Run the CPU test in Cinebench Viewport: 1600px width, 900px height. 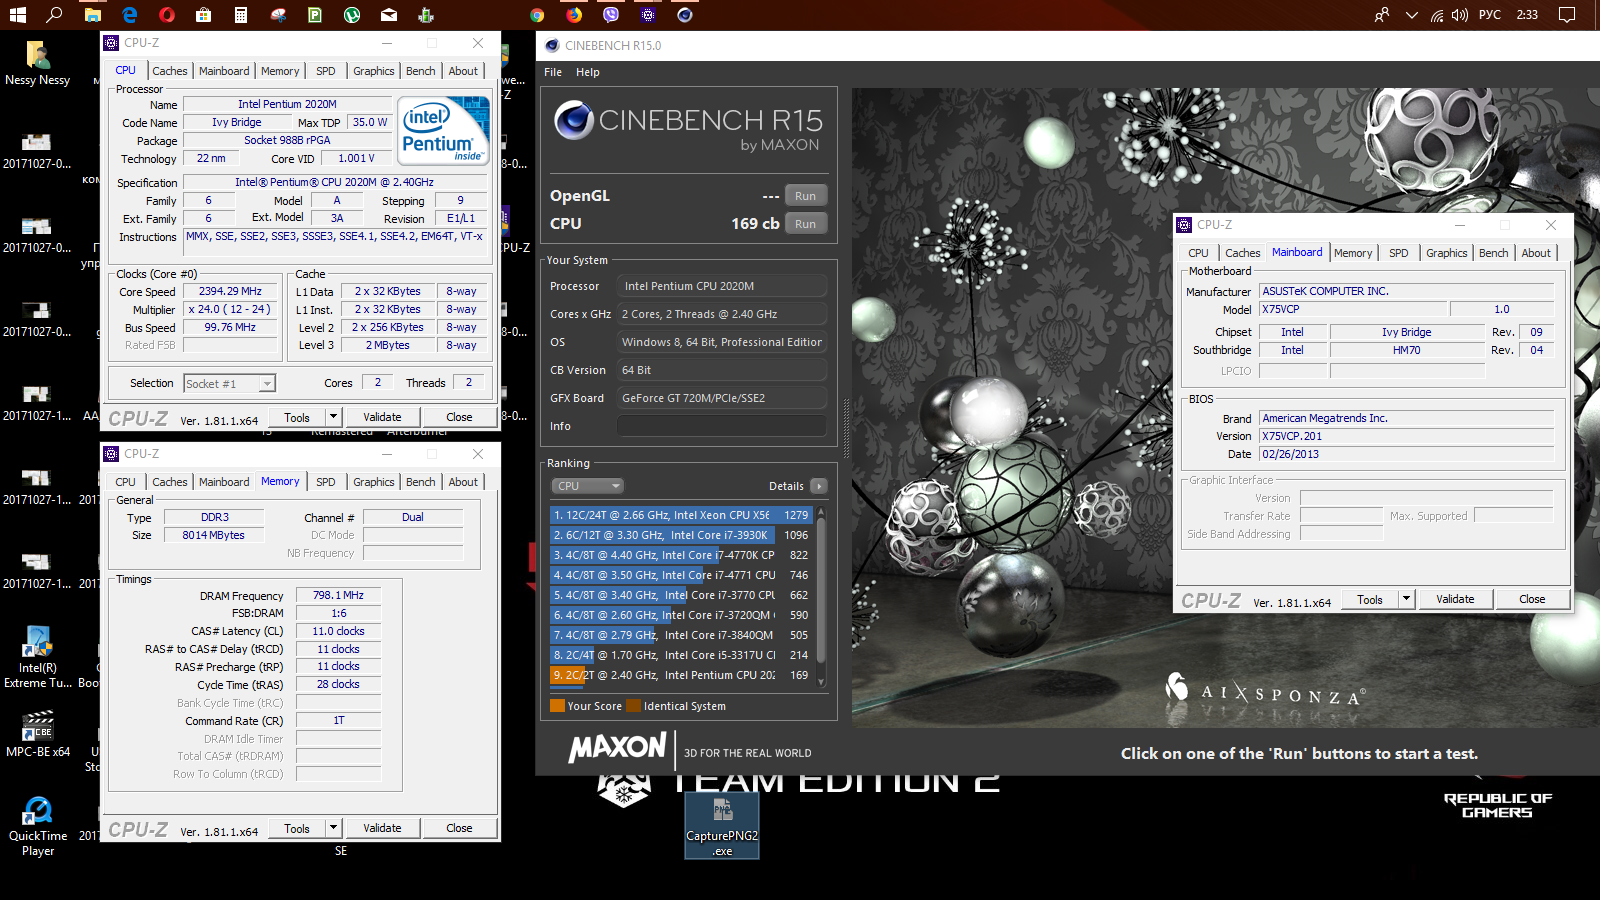click(x=806, y=224)
